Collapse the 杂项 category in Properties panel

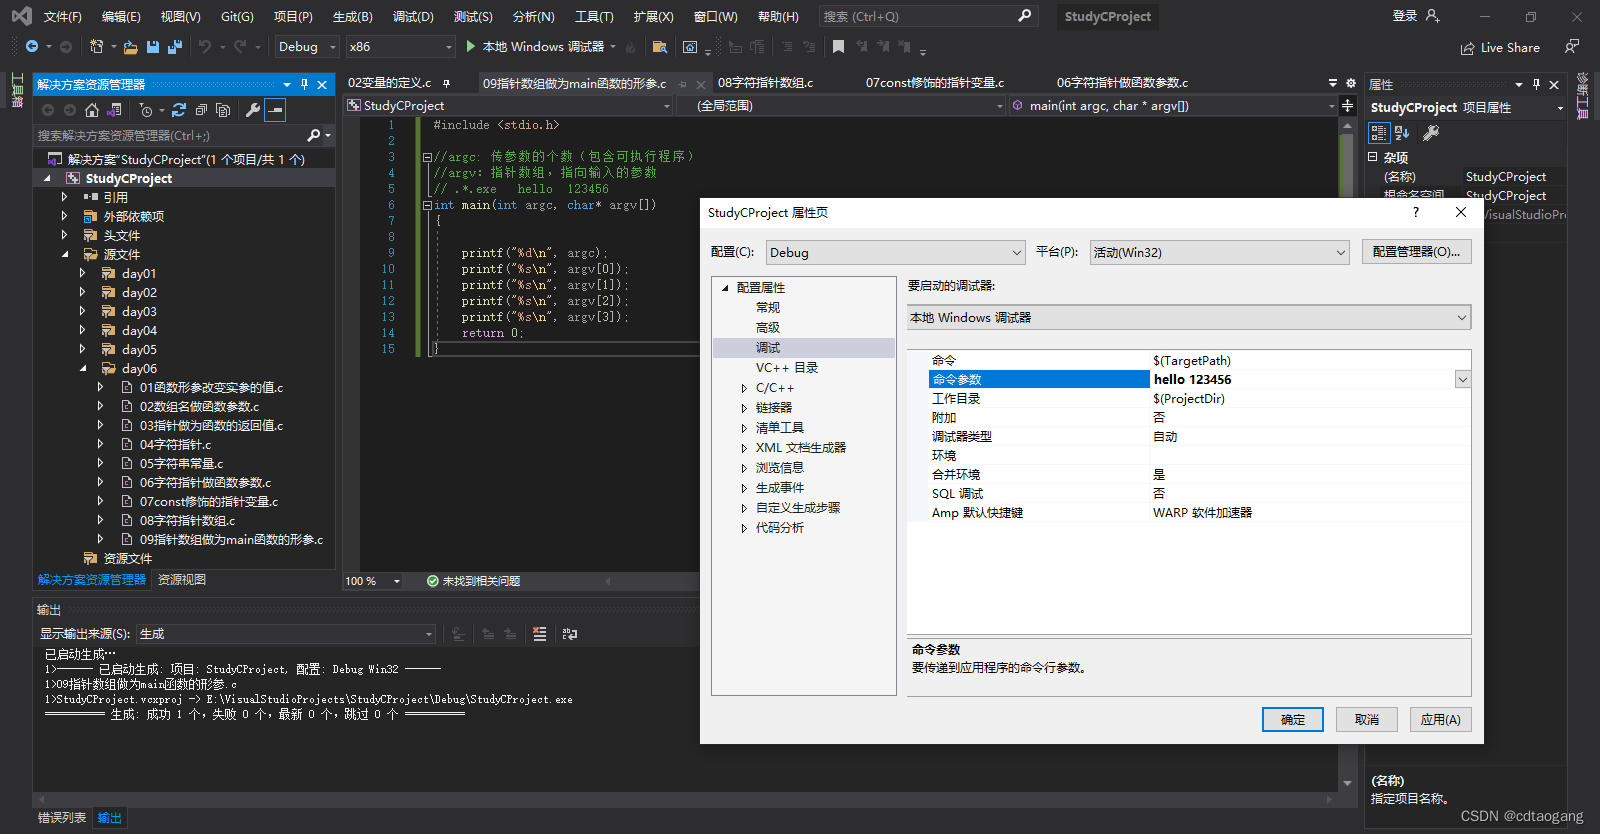1373,157
